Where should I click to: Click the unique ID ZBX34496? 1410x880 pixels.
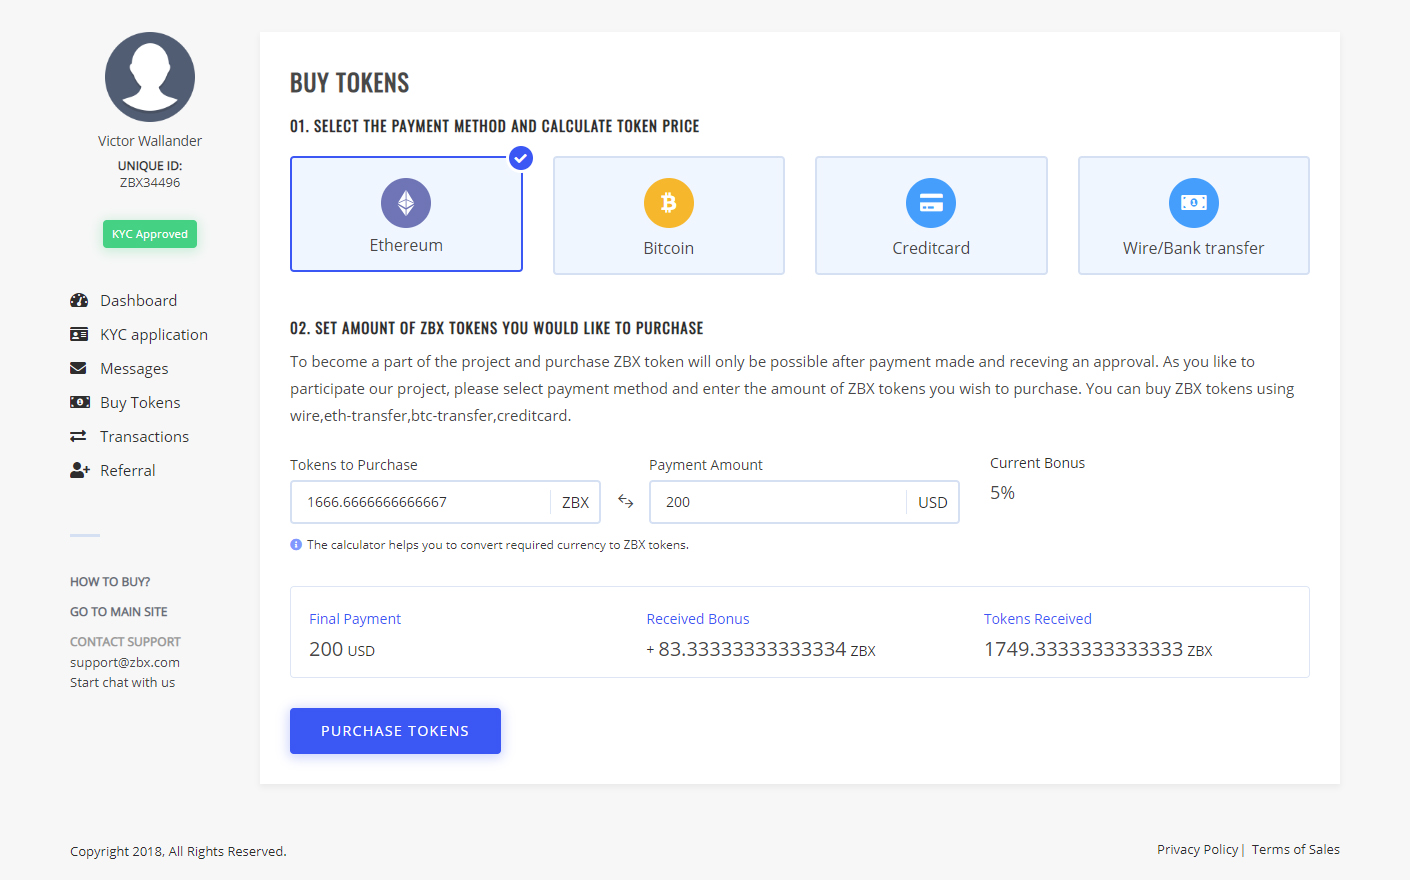pos(150,182)
